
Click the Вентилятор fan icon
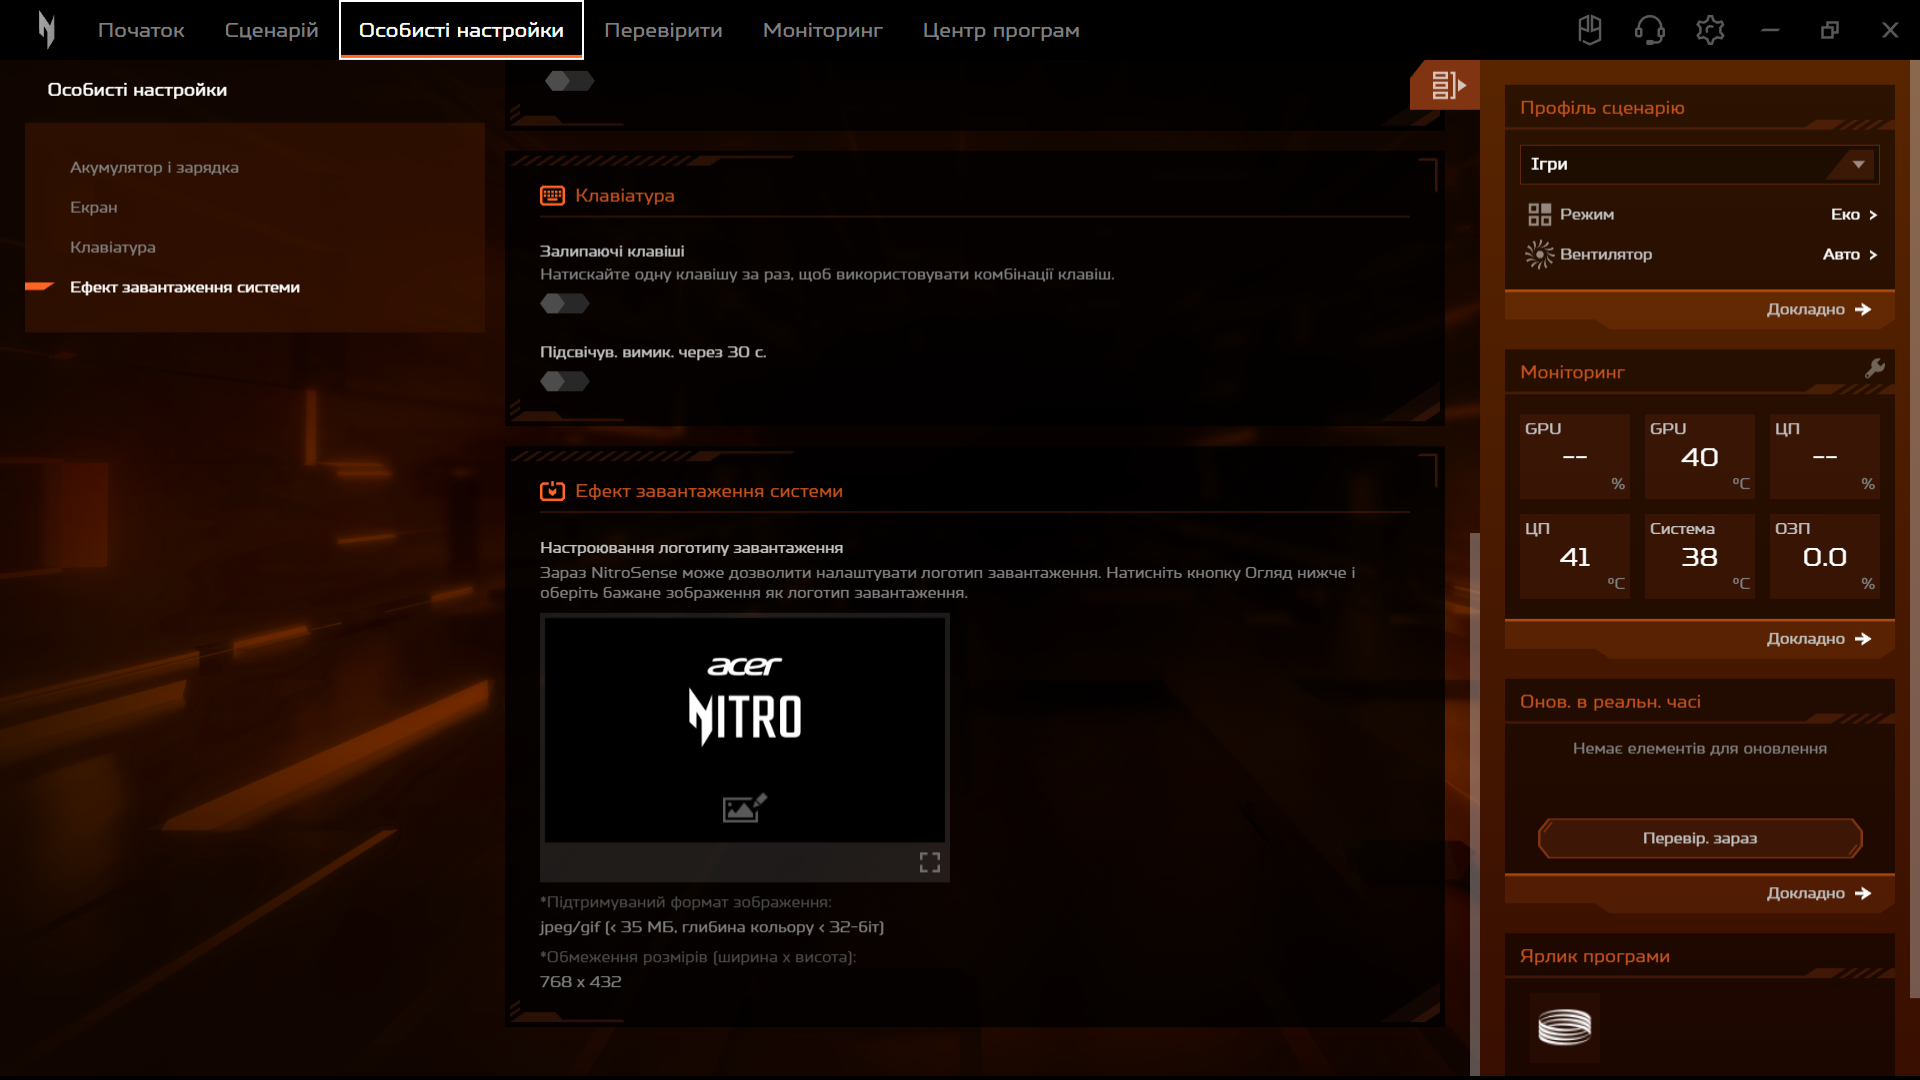[1539, 254]
